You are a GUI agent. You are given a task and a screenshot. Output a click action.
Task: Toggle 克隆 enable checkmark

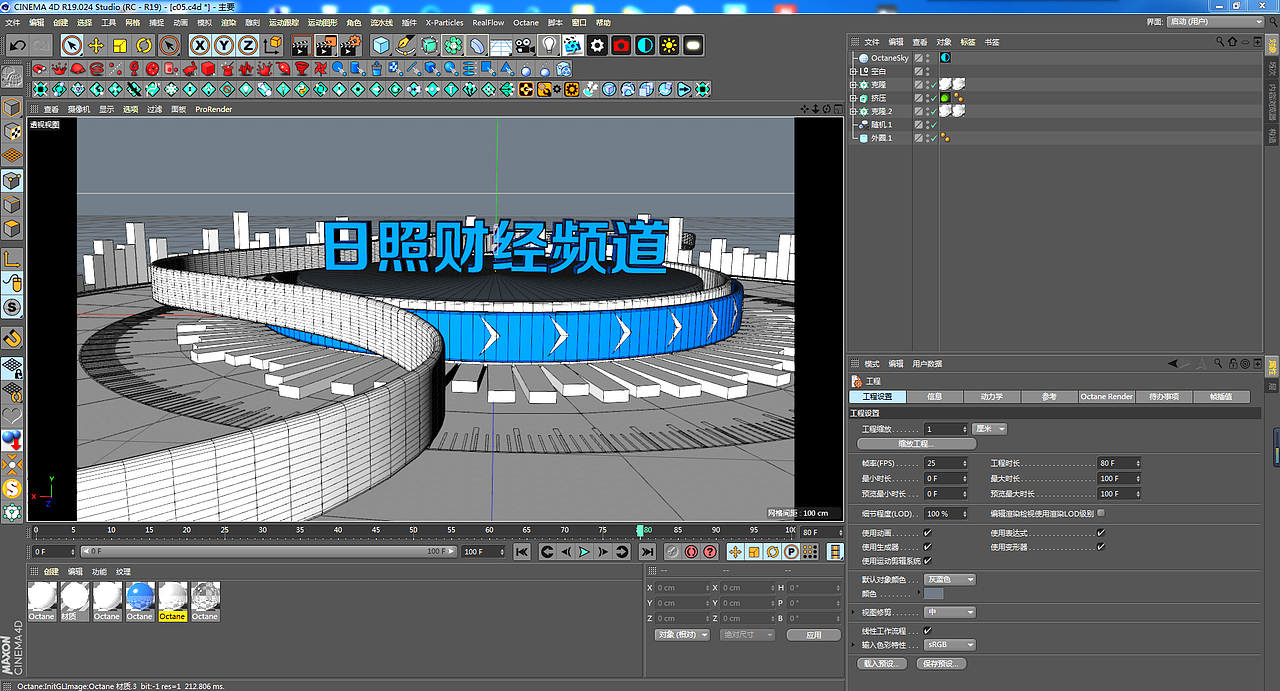[934, 85]
